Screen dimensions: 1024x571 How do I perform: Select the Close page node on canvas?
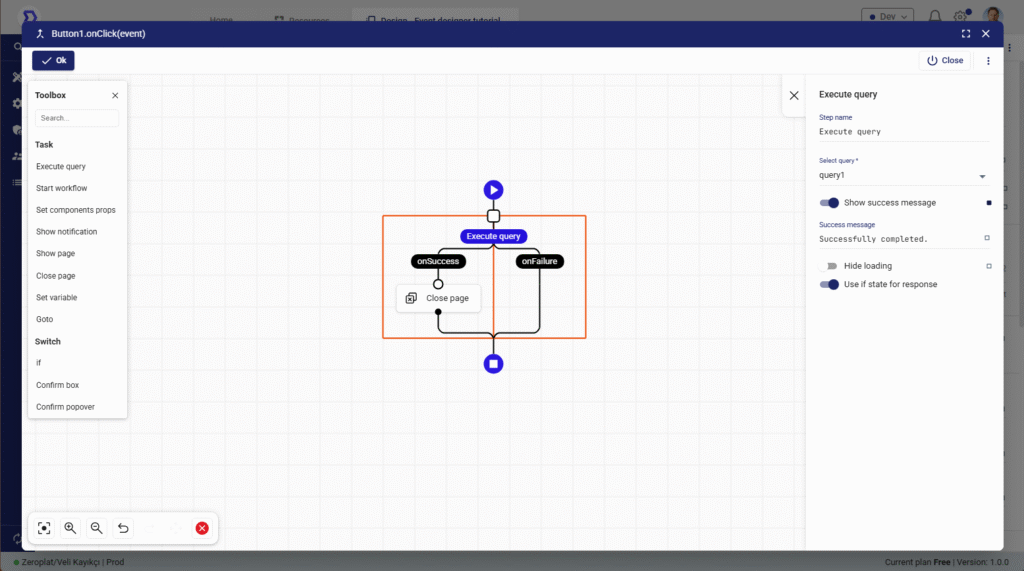pos(438,298)
